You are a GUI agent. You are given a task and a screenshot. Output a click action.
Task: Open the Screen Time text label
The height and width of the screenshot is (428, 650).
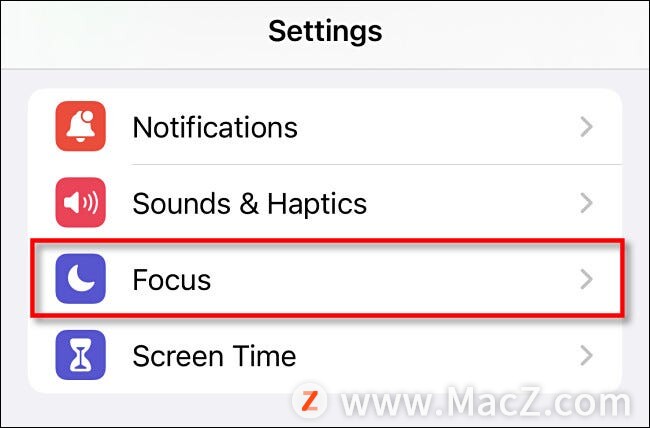[x=214, y=356]
